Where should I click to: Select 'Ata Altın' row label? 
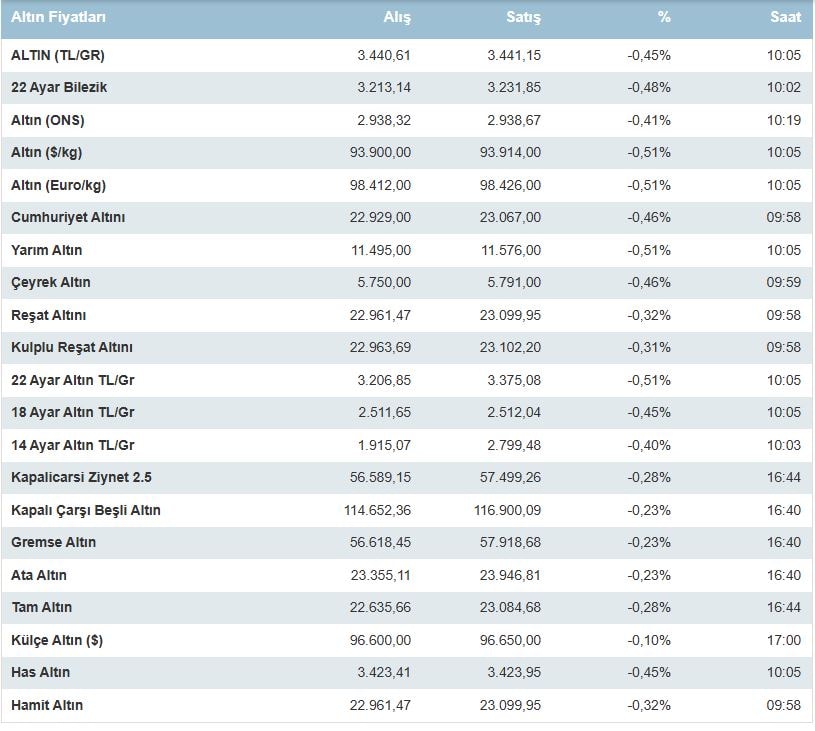38,575
